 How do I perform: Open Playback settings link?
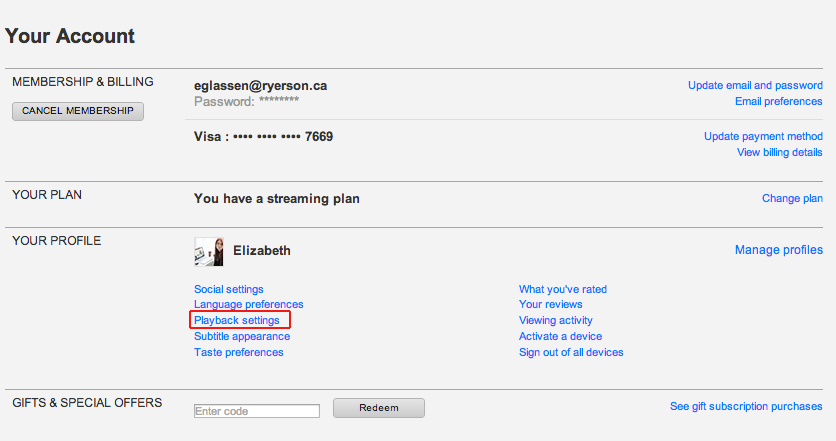coord(237,320)
